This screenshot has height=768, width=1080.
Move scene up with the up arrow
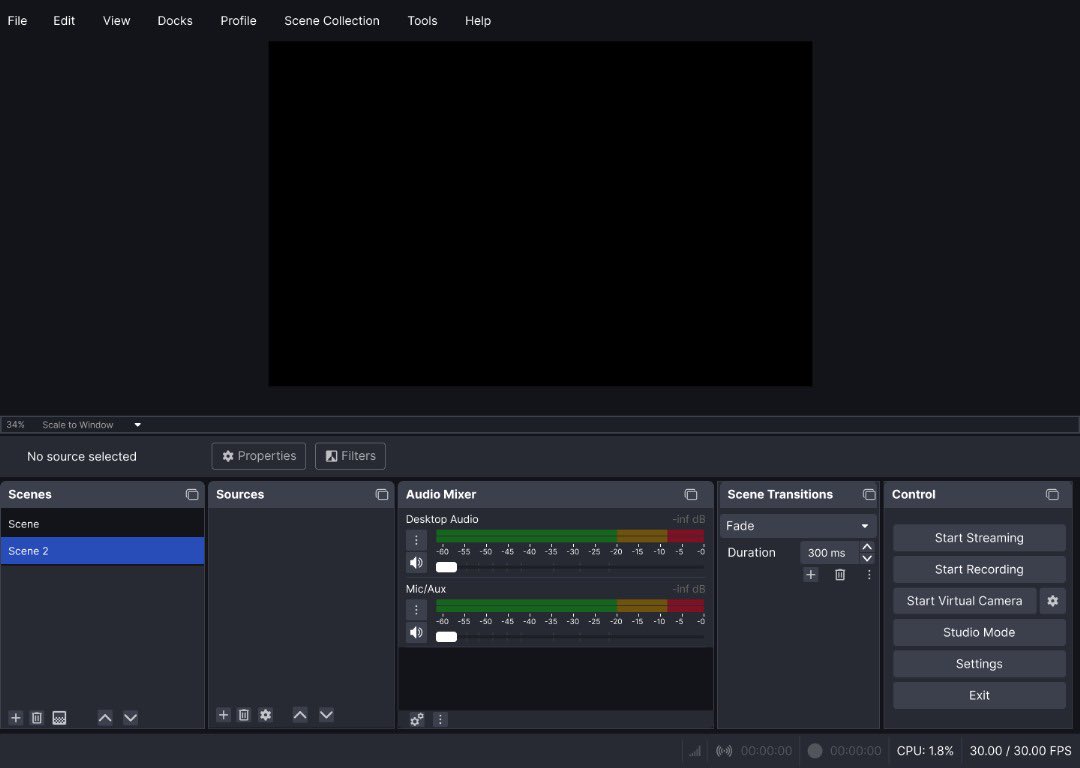click(x=105, y=718)
